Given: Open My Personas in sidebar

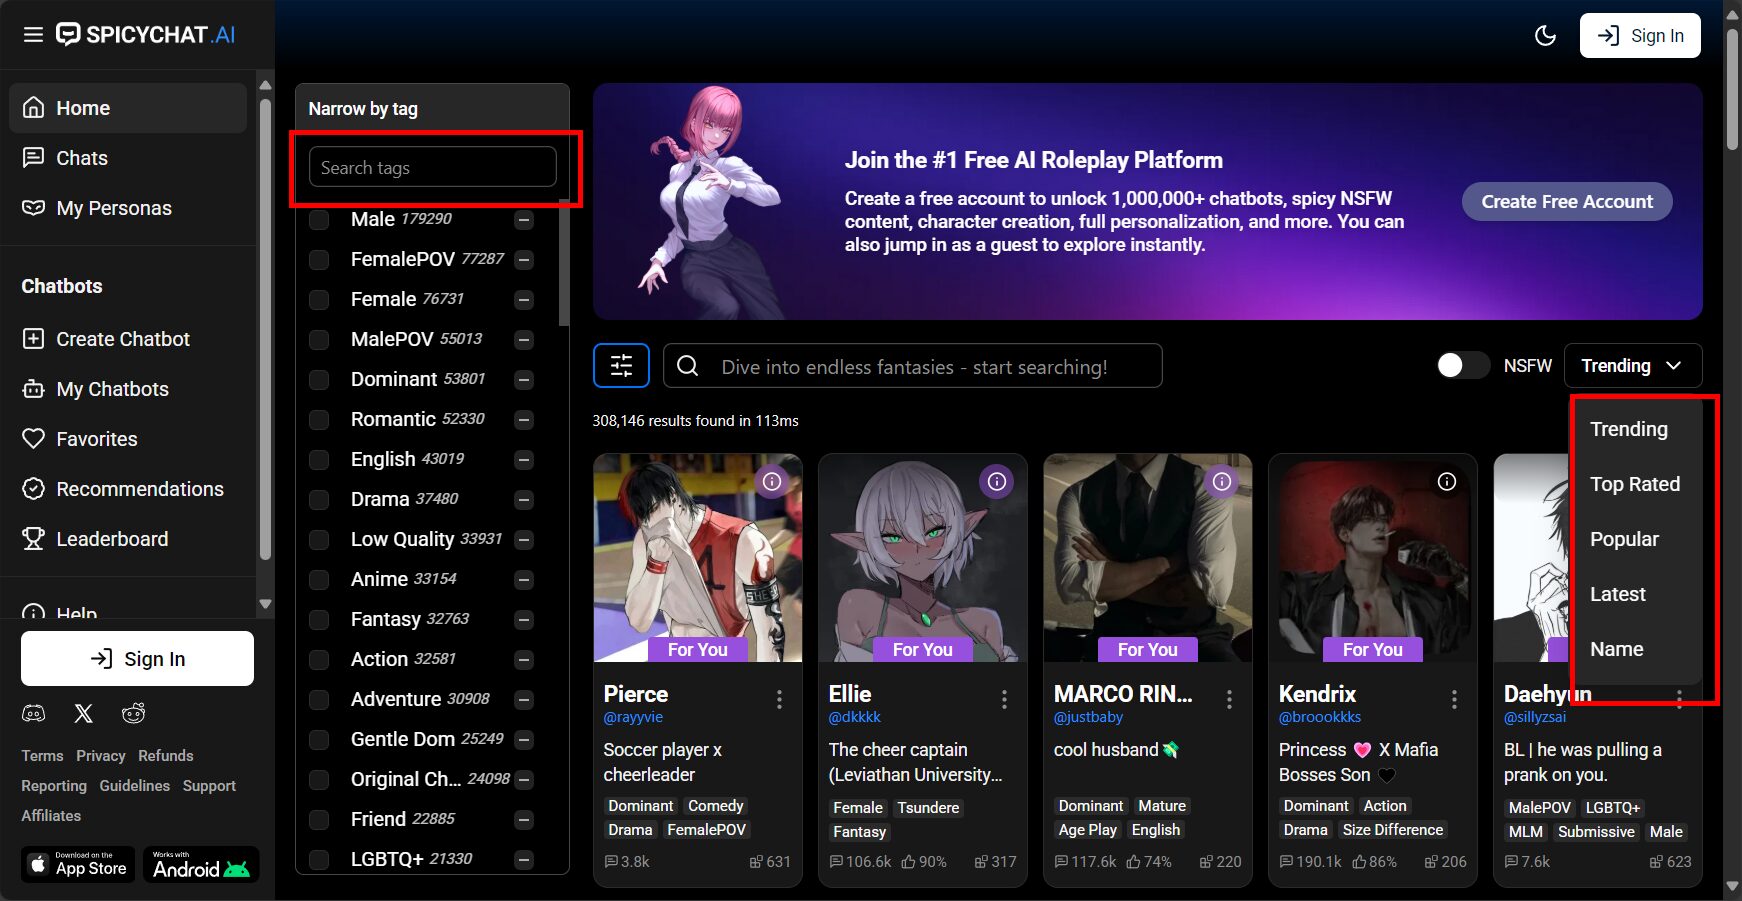Looking at the screenshot, I should click(x=128, y=208).
